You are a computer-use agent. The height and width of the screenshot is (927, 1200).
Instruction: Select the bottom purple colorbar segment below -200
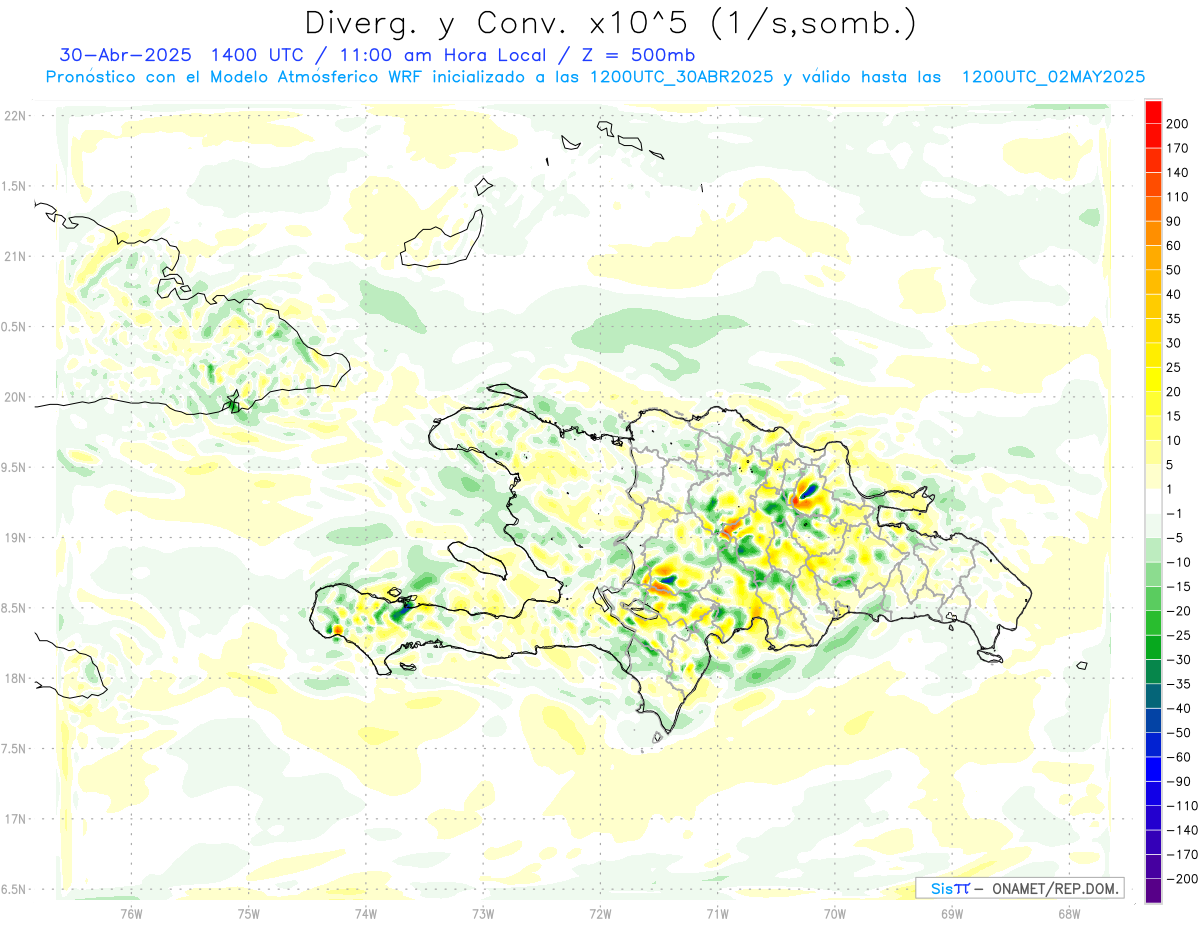[1153, 891]
